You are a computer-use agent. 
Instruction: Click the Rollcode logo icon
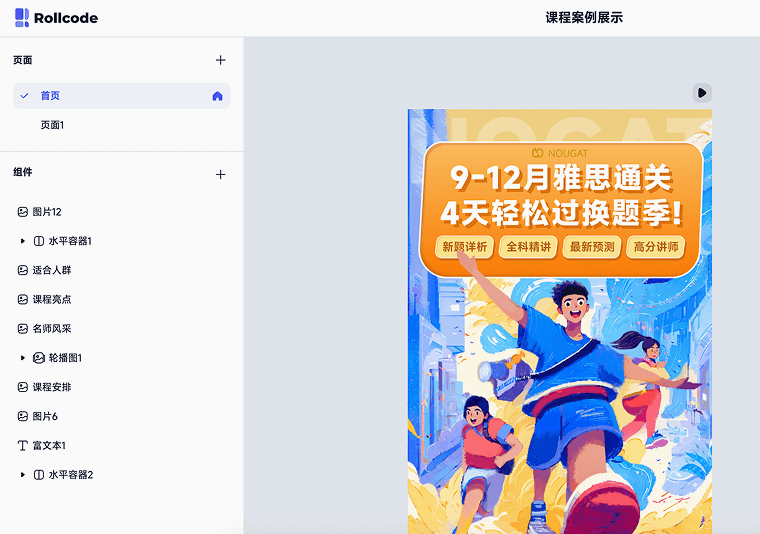(x=22, y=17)
